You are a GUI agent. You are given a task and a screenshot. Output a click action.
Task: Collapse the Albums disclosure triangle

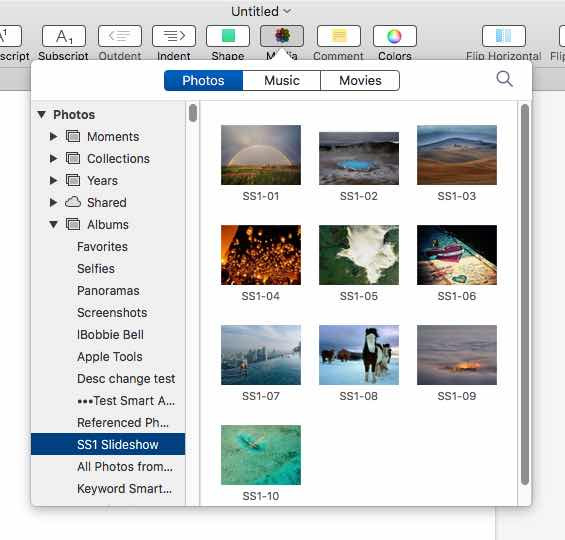click(x=53, y=224)
